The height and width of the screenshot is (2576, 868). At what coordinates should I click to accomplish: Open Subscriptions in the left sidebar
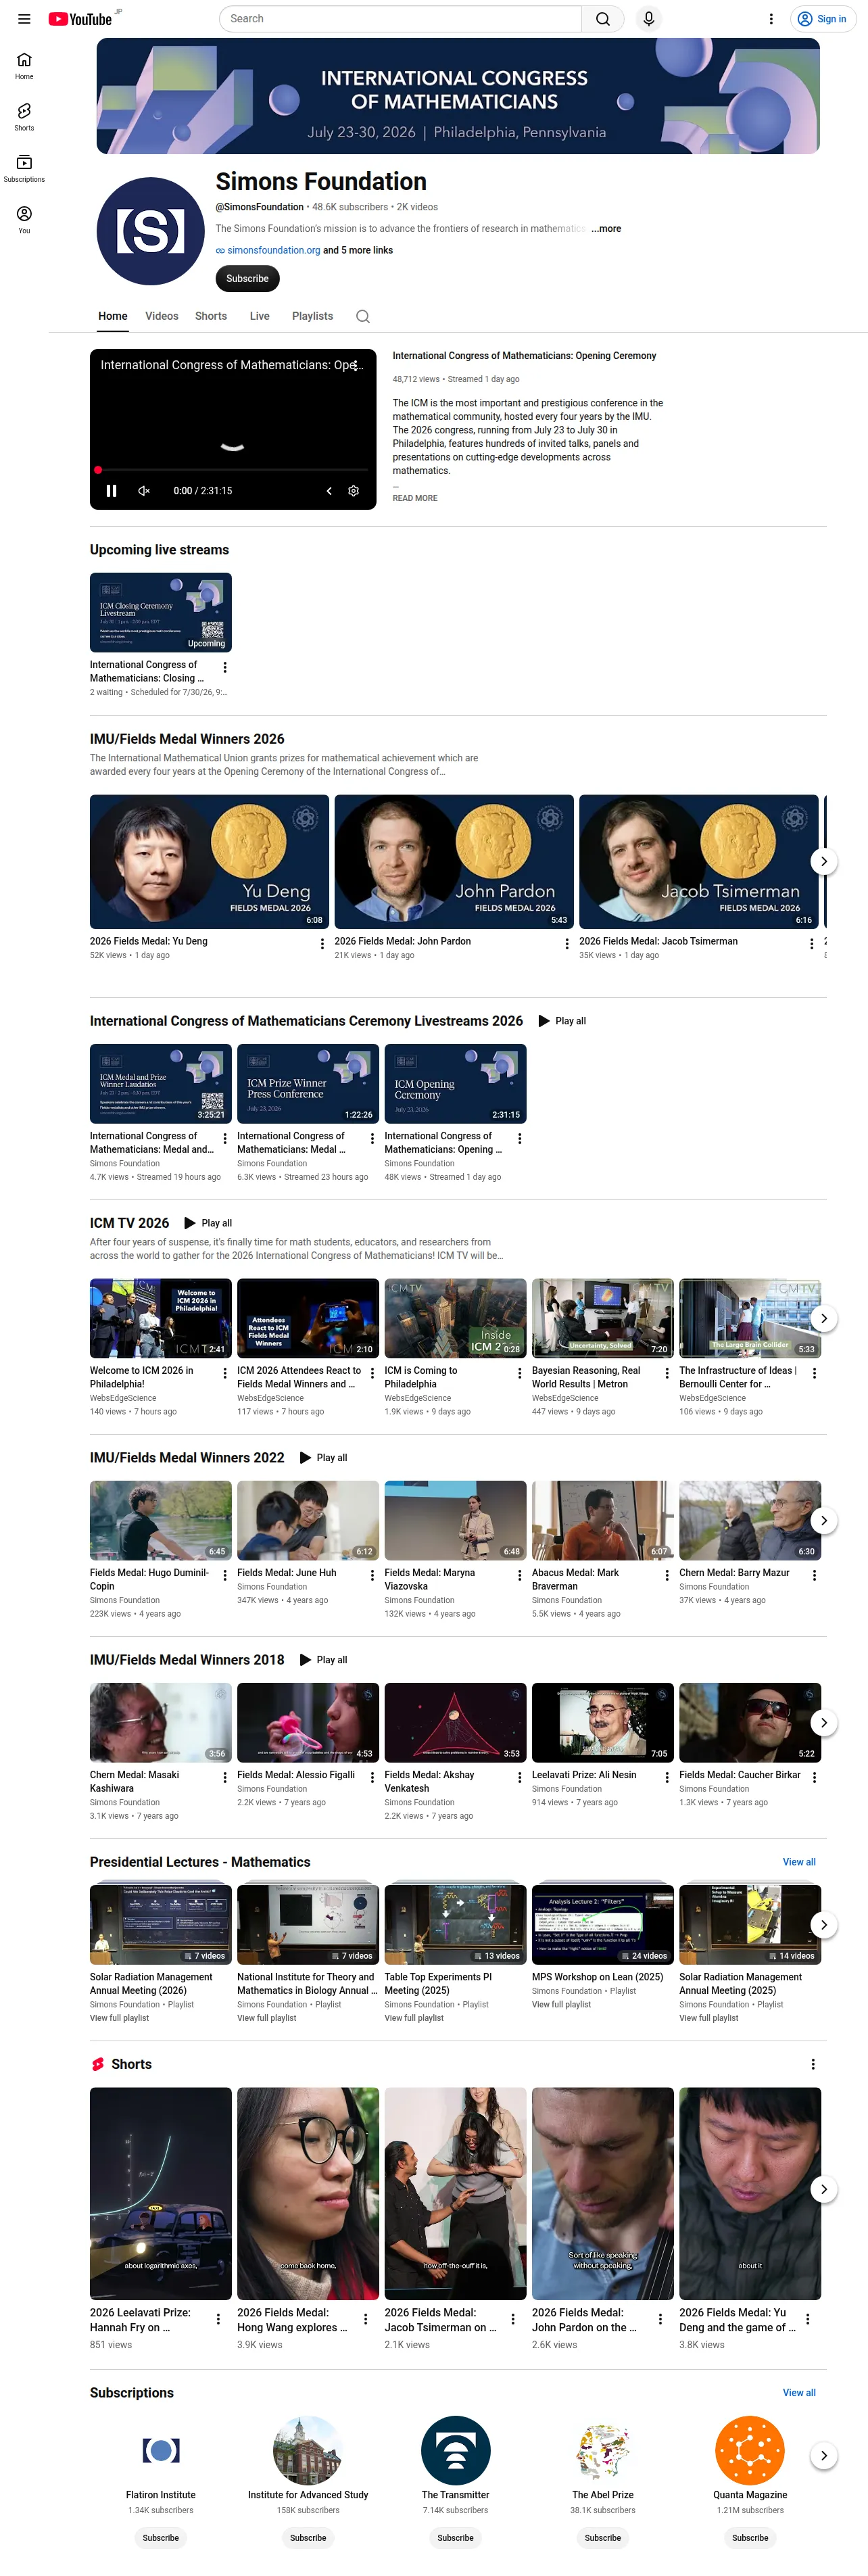click(x=24, y=168)
